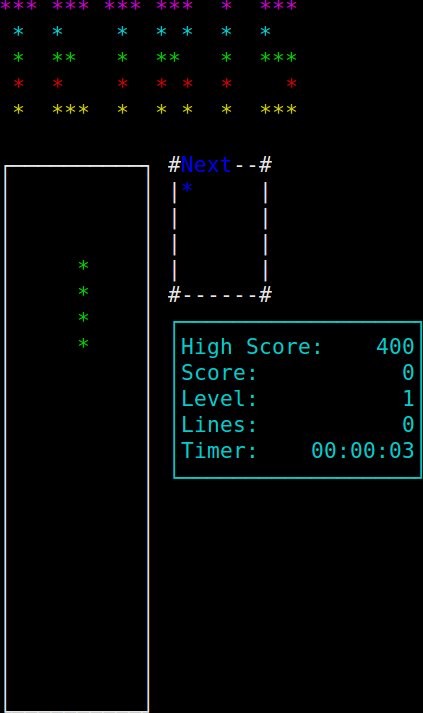Click the "Lines:" label in stats panel
Viewport: 423px width, 713px height.
219,425
